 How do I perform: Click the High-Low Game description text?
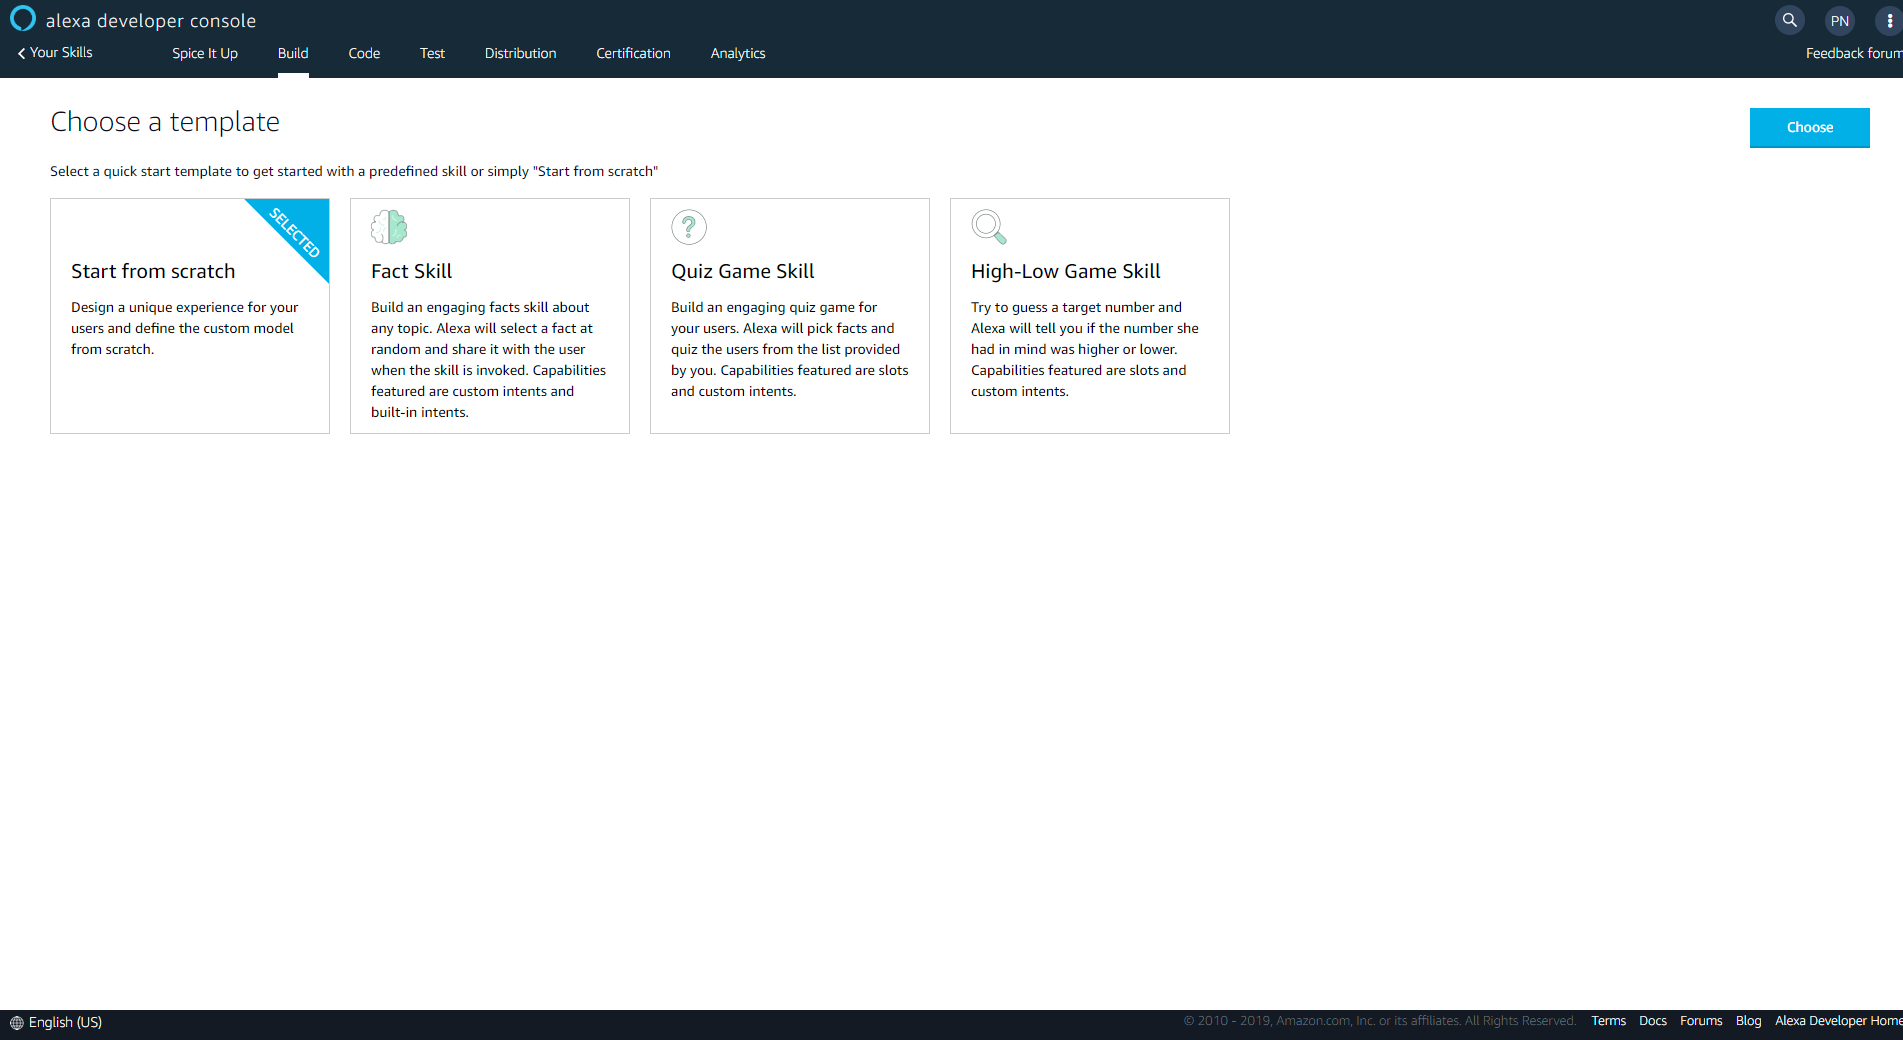point(1085,349)
